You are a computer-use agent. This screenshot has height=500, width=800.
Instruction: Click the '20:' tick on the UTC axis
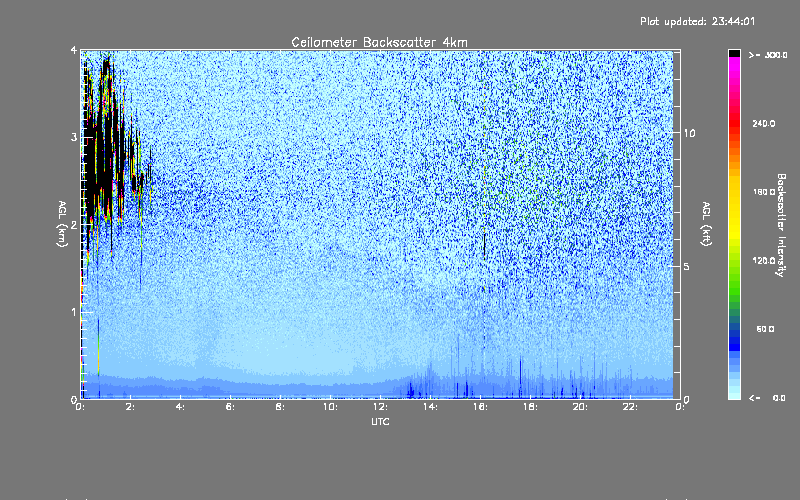(580, 407)
